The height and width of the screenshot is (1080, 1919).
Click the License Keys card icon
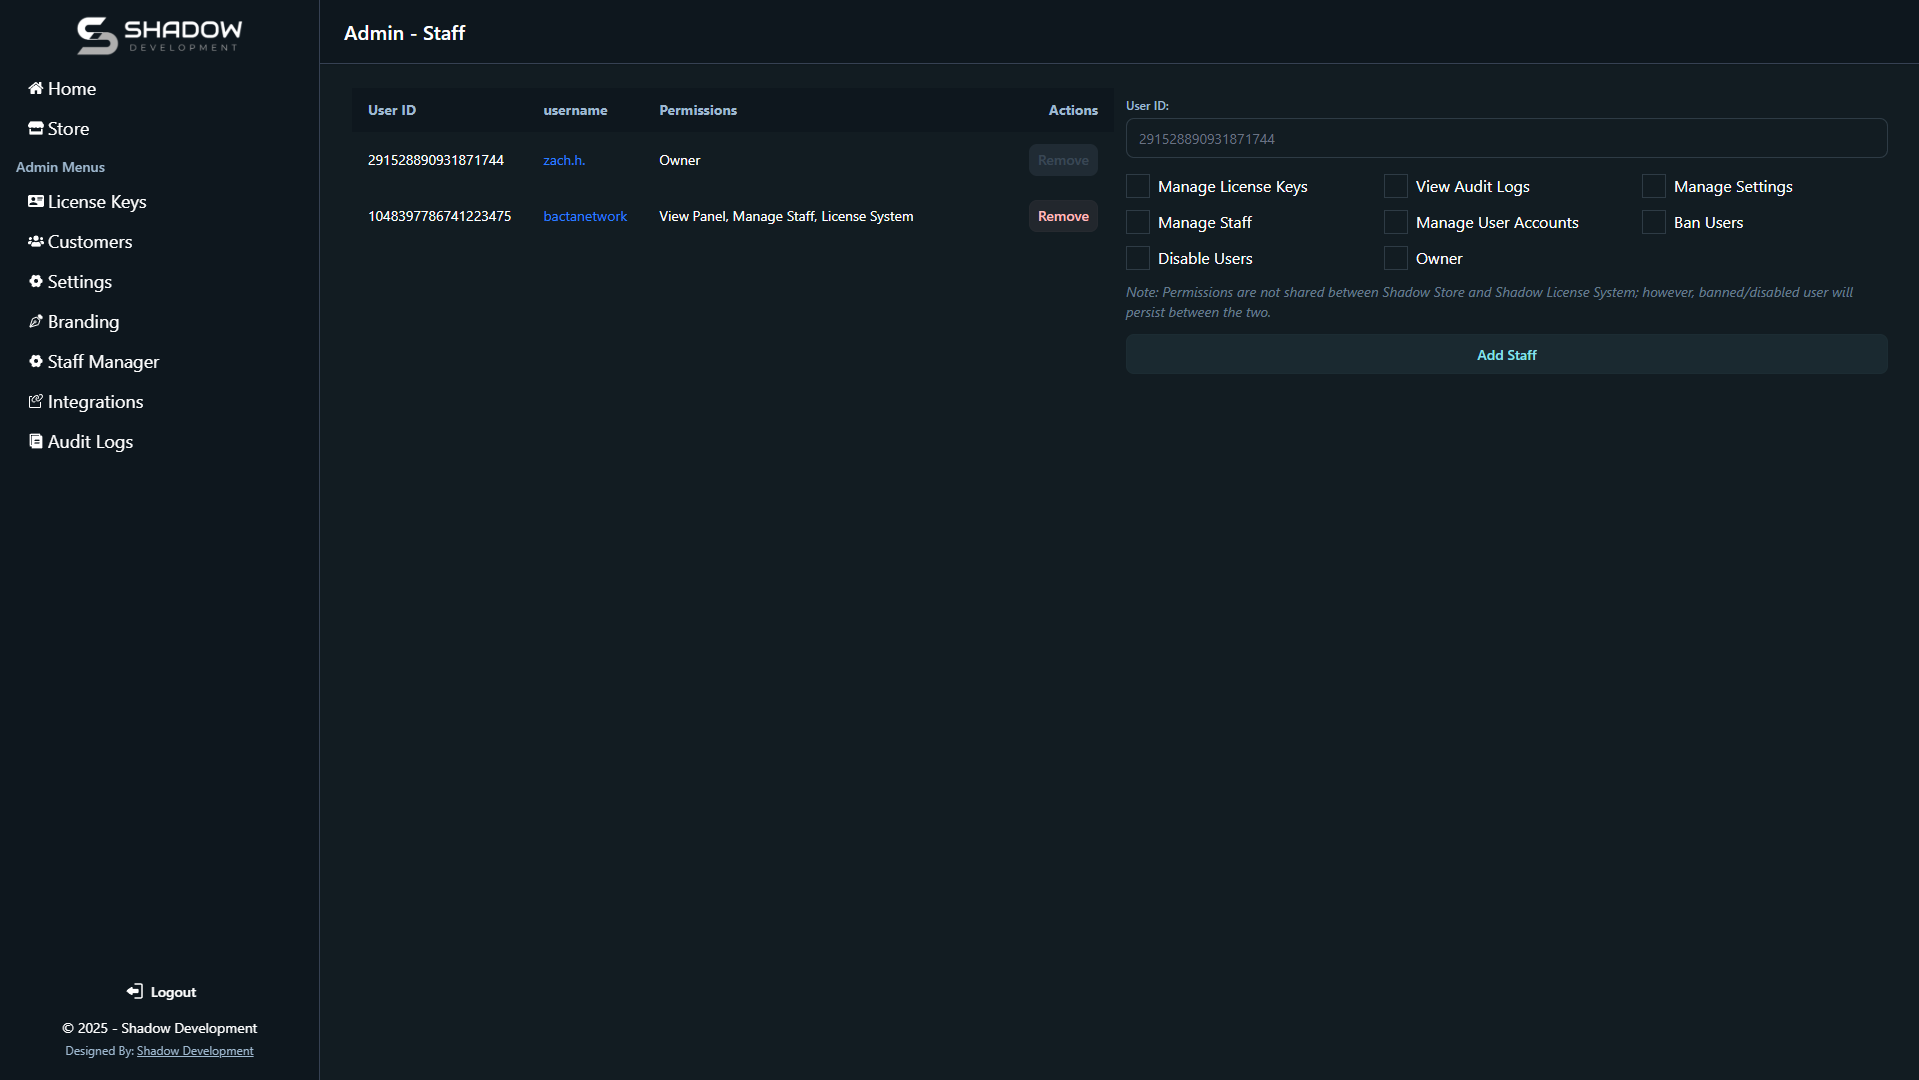tap(36, 201)
